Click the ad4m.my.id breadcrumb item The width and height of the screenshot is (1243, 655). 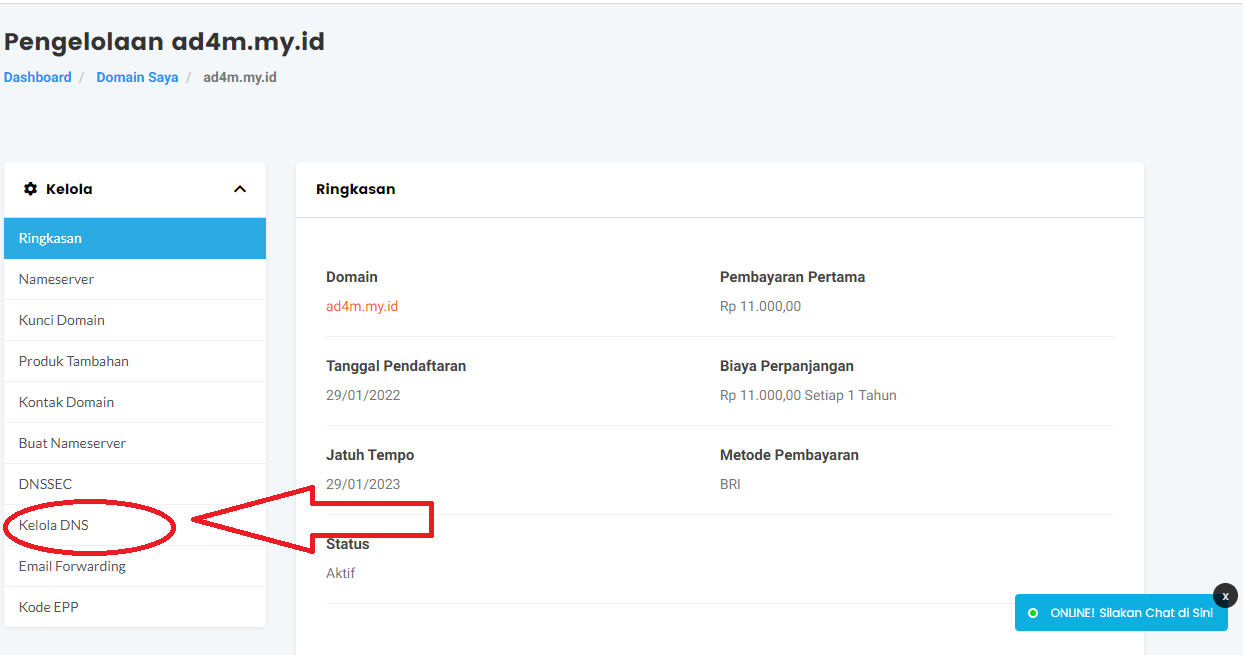(x=239, y=77)
